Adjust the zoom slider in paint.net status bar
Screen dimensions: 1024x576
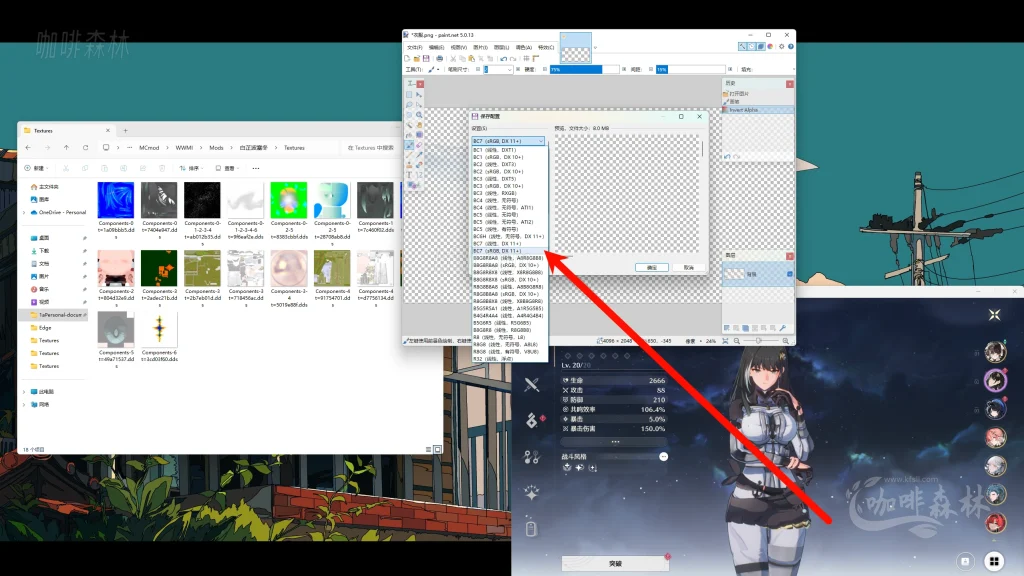click(759, 341)
